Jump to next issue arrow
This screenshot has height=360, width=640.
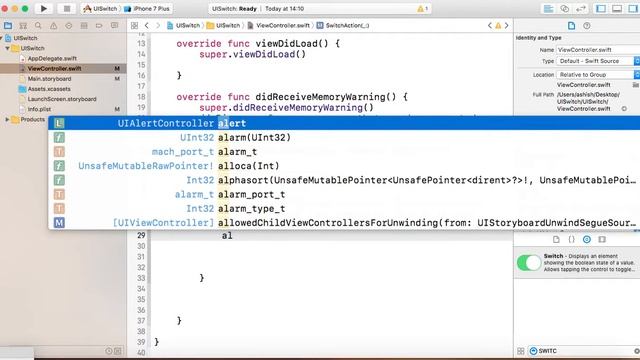pyautogui.click(x=507, y=25)
